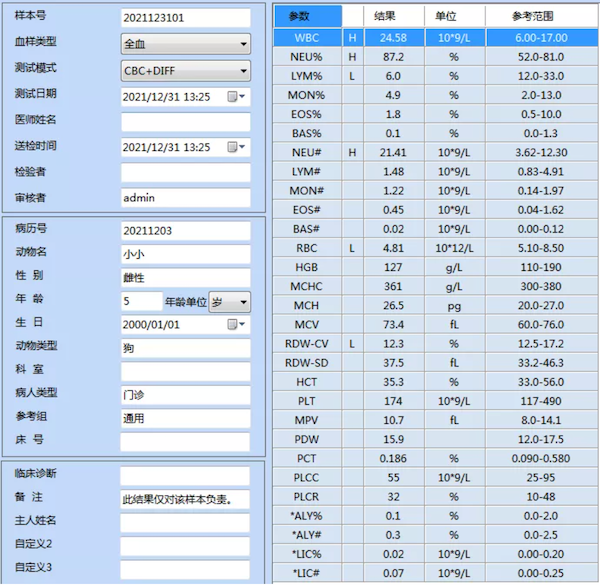Click the empty 自定义3 input field

coord(185,569)
